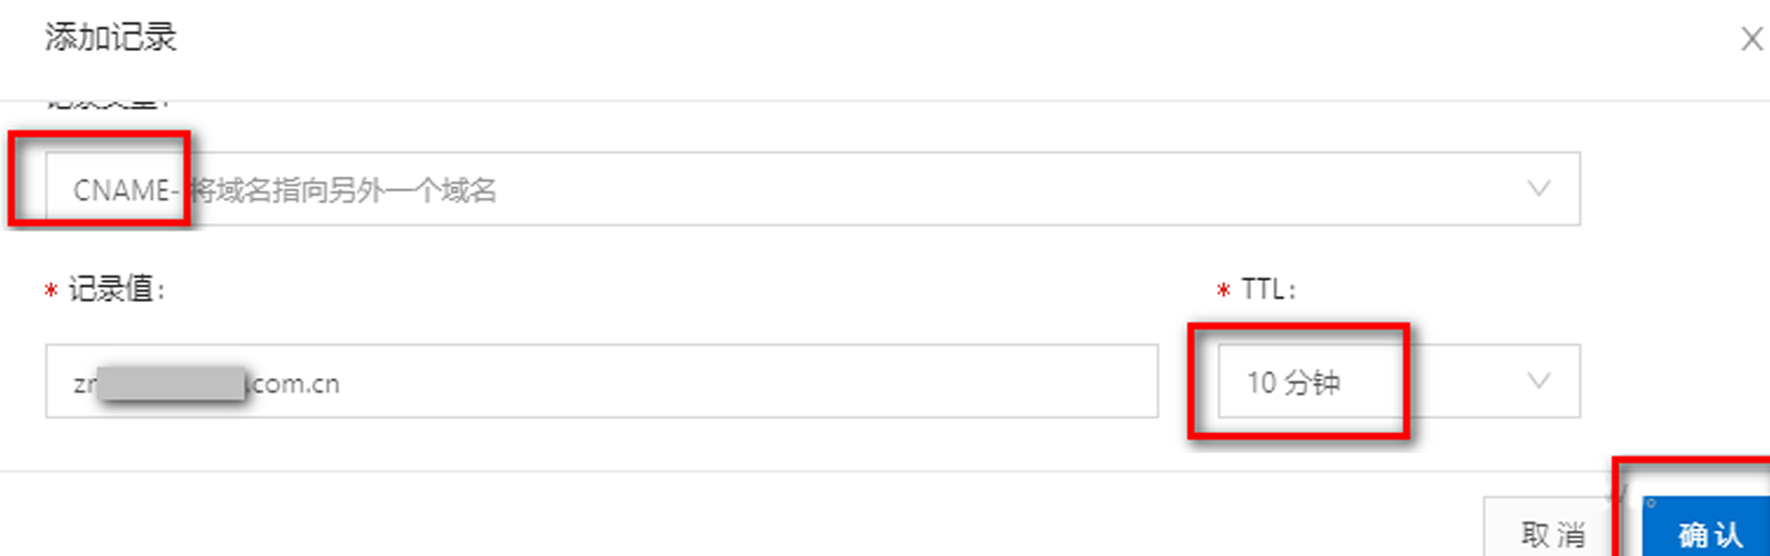This screenshot has width=1770, height=556.
Task: Select the CNAME text in type selector
Action: click(x=120, y=190)
